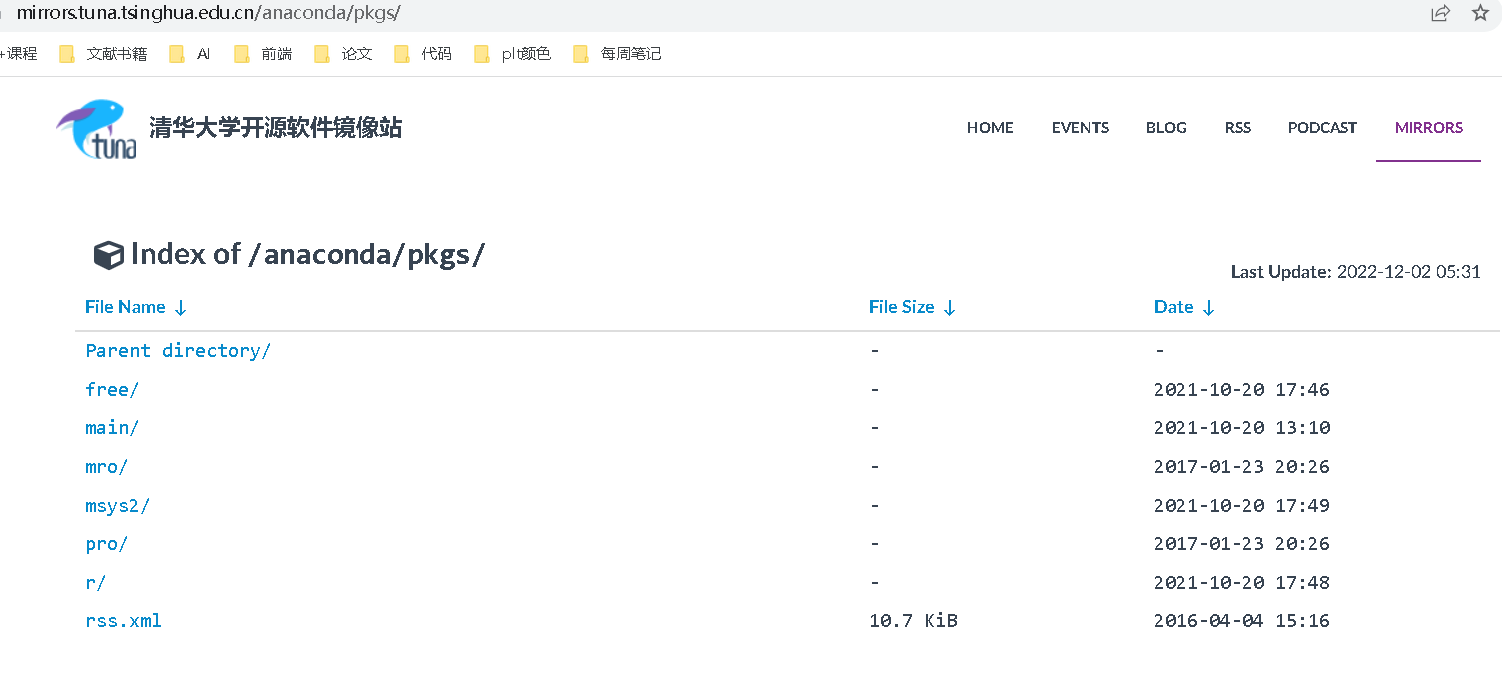Open the 前端 bookmarks folder
This screenshot has height=683, width=1502.
[266, 54]
